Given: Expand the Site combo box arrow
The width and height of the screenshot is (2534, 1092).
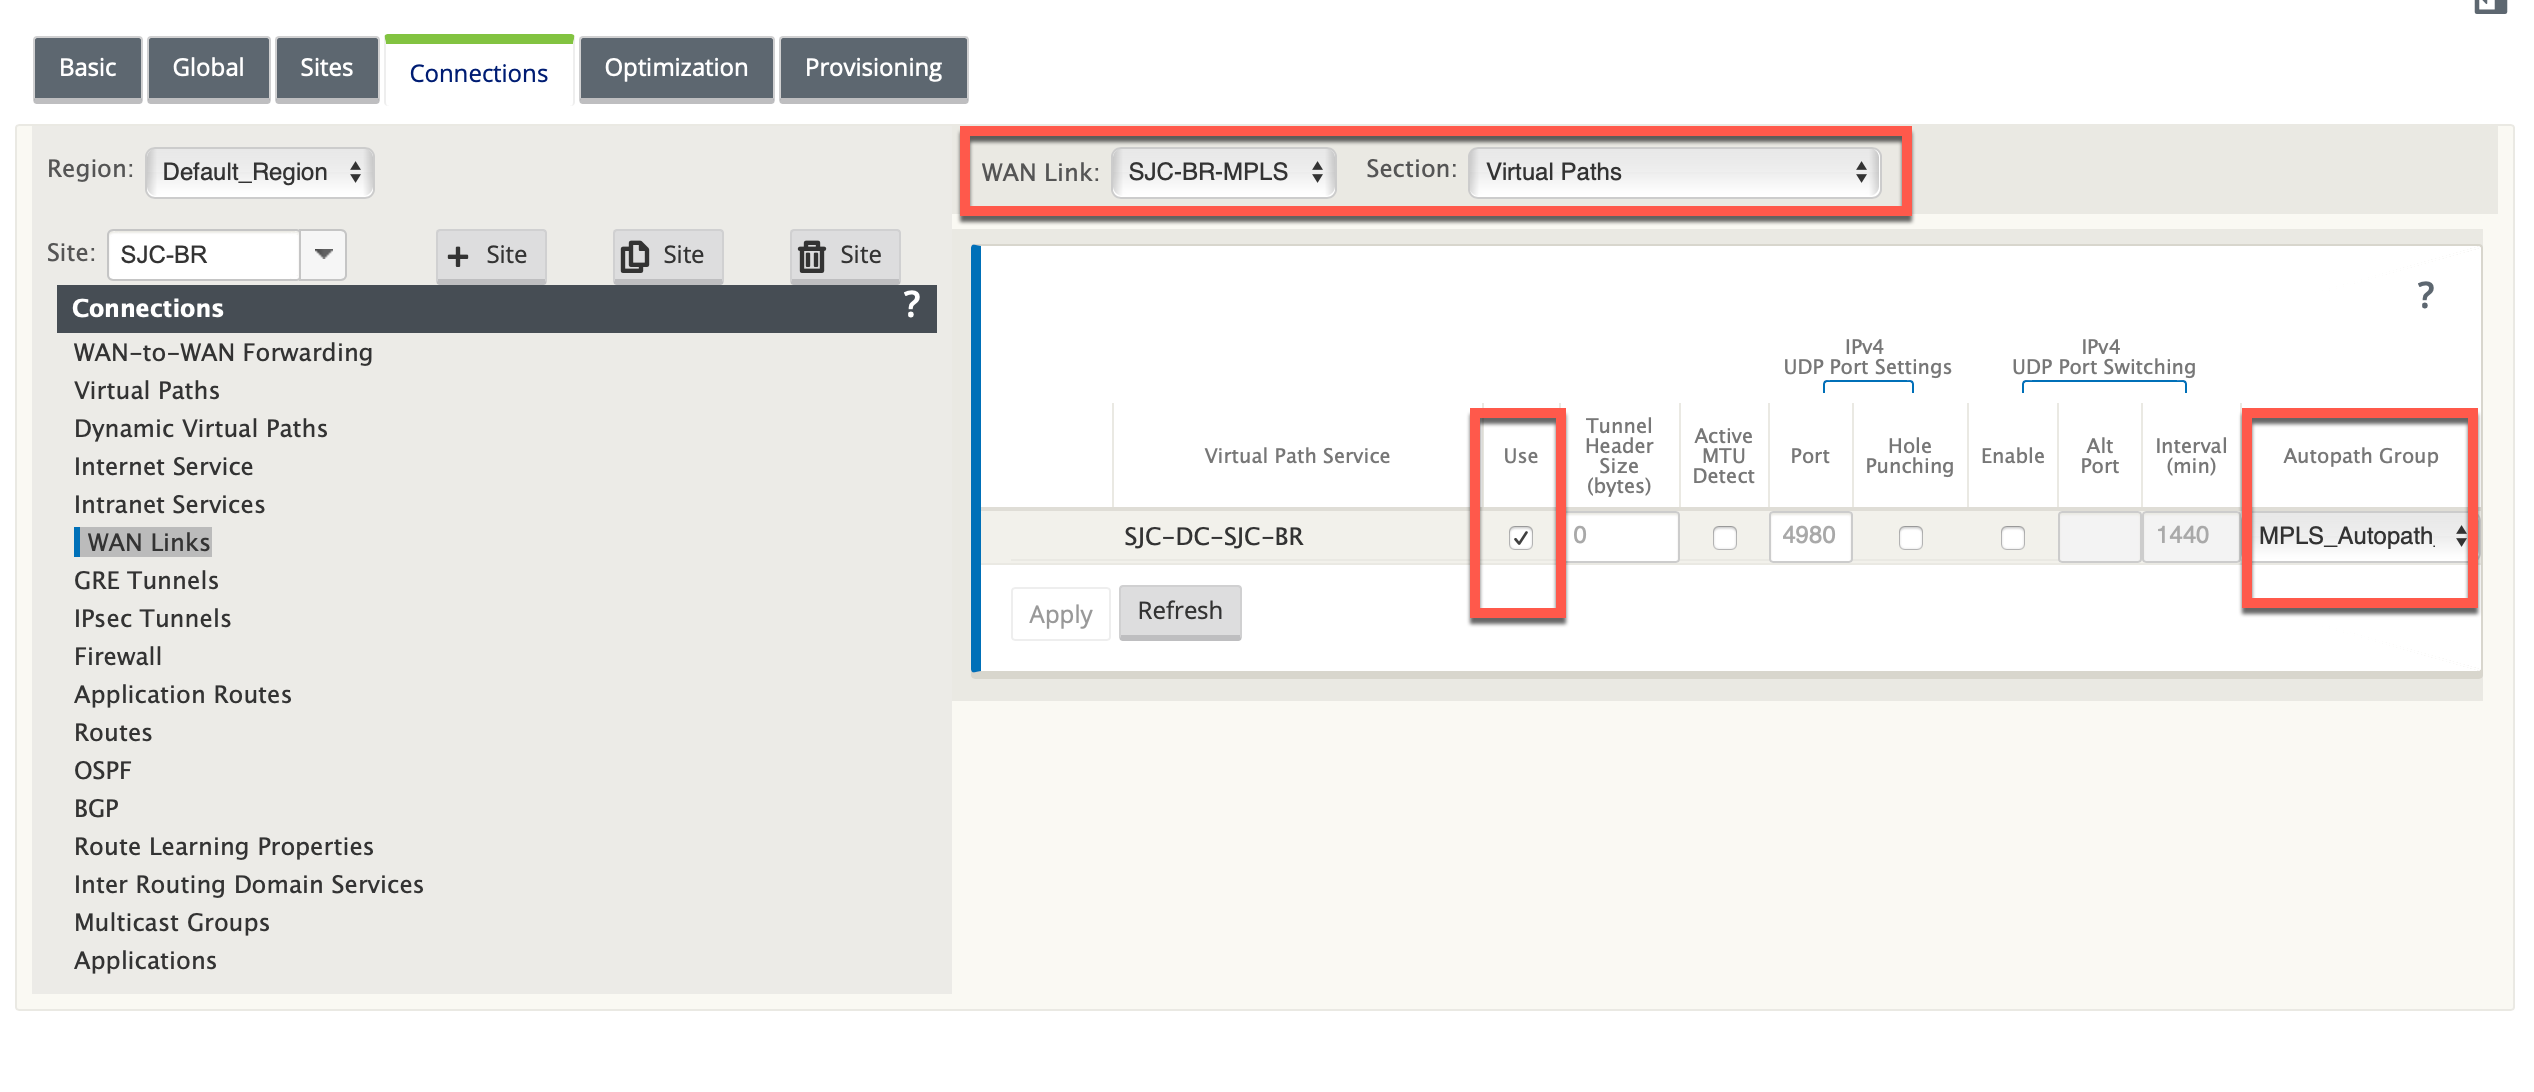Looking at the screenshot, I should 323,254.
